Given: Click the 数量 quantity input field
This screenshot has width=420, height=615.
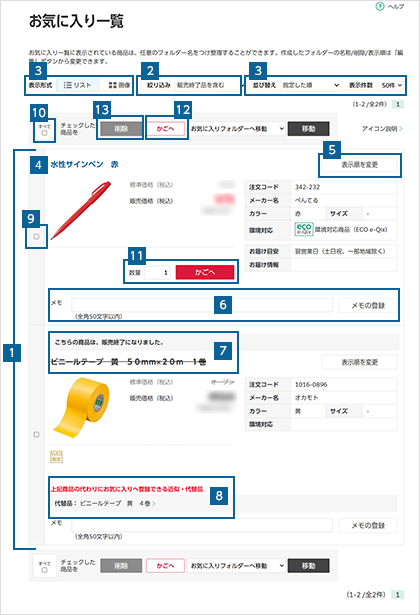Looking at the screenshot, I should click(x=157, y=272).
